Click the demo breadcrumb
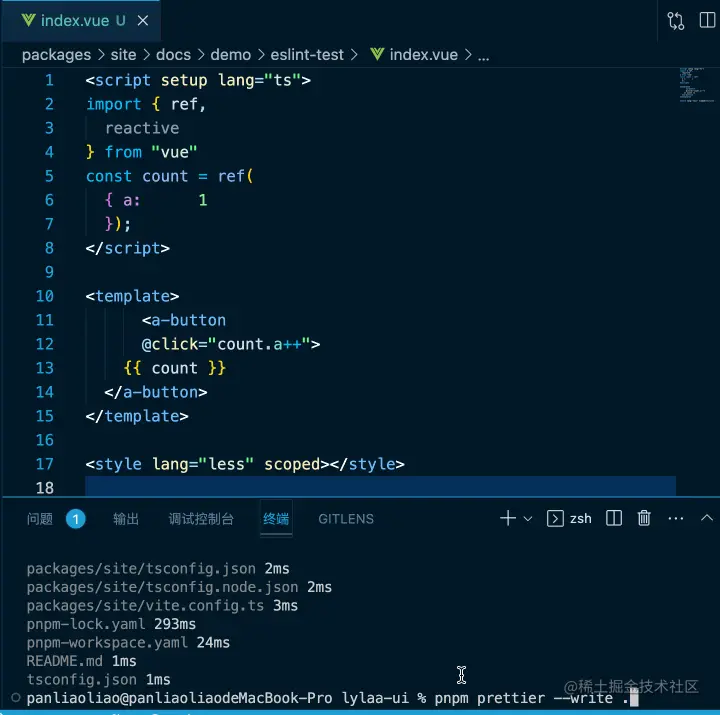This screenshot has height=715, width=720. (231, 55)
